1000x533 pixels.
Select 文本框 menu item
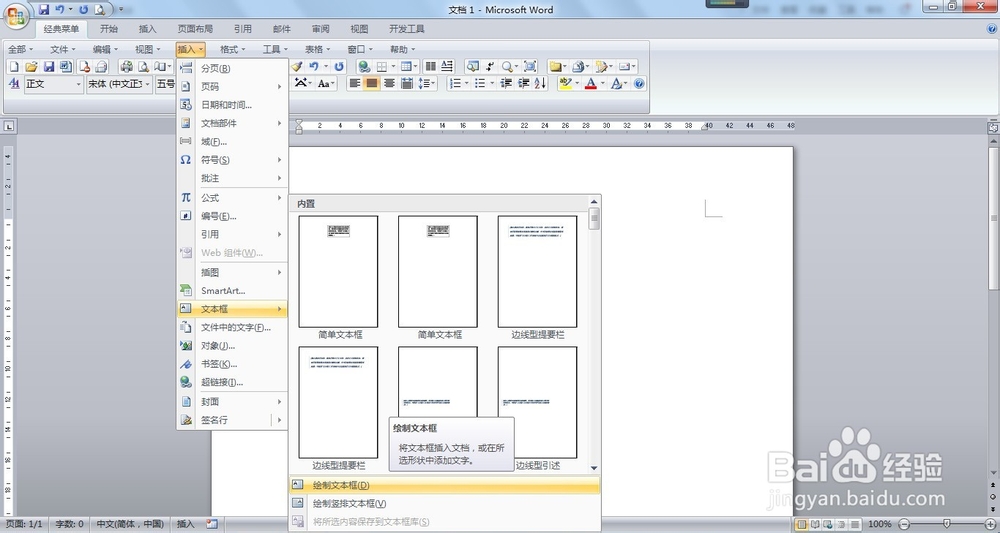tap(232, 309)
